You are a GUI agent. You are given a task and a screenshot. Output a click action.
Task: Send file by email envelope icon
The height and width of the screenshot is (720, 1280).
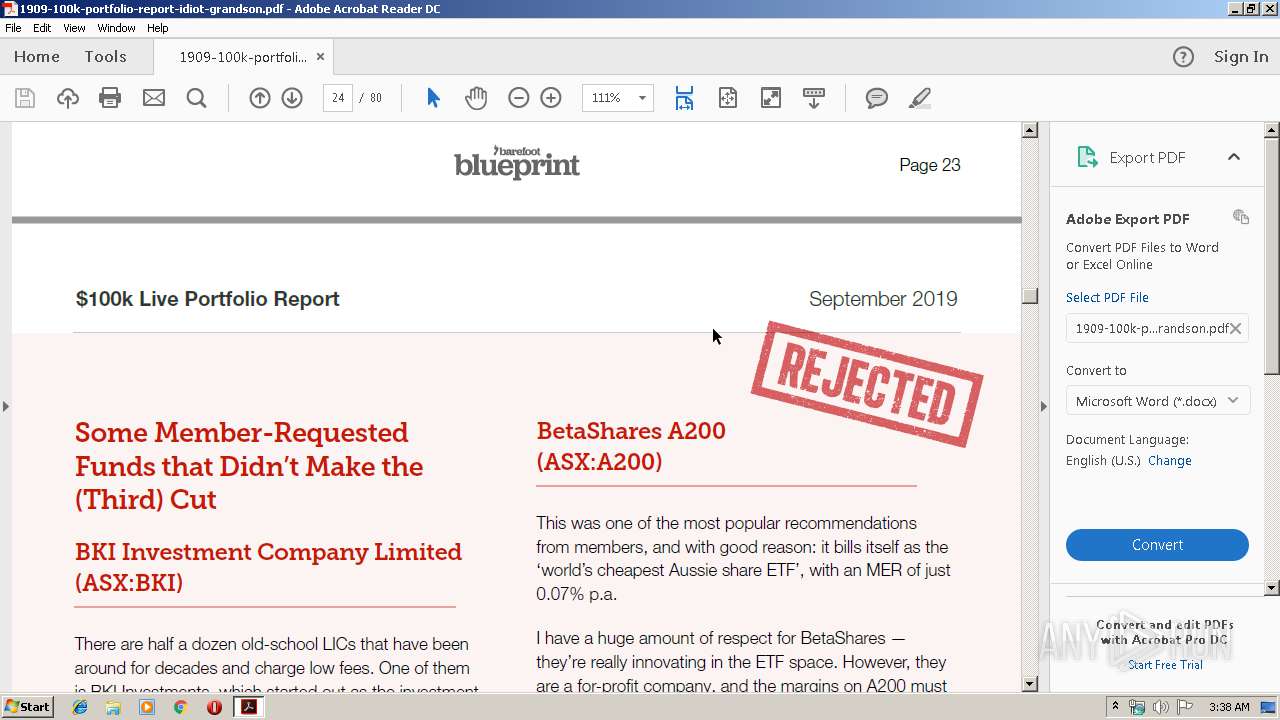pos(154,98)
